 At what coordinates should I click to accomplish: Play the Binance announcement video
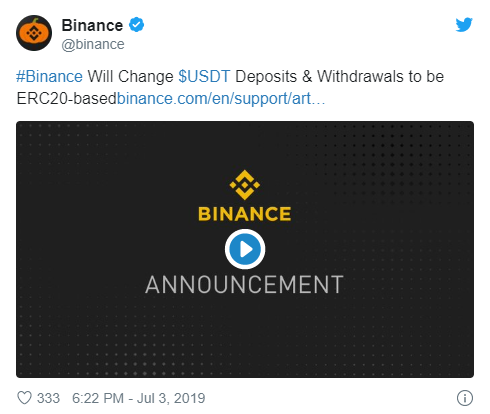click(x=245, y=249)
